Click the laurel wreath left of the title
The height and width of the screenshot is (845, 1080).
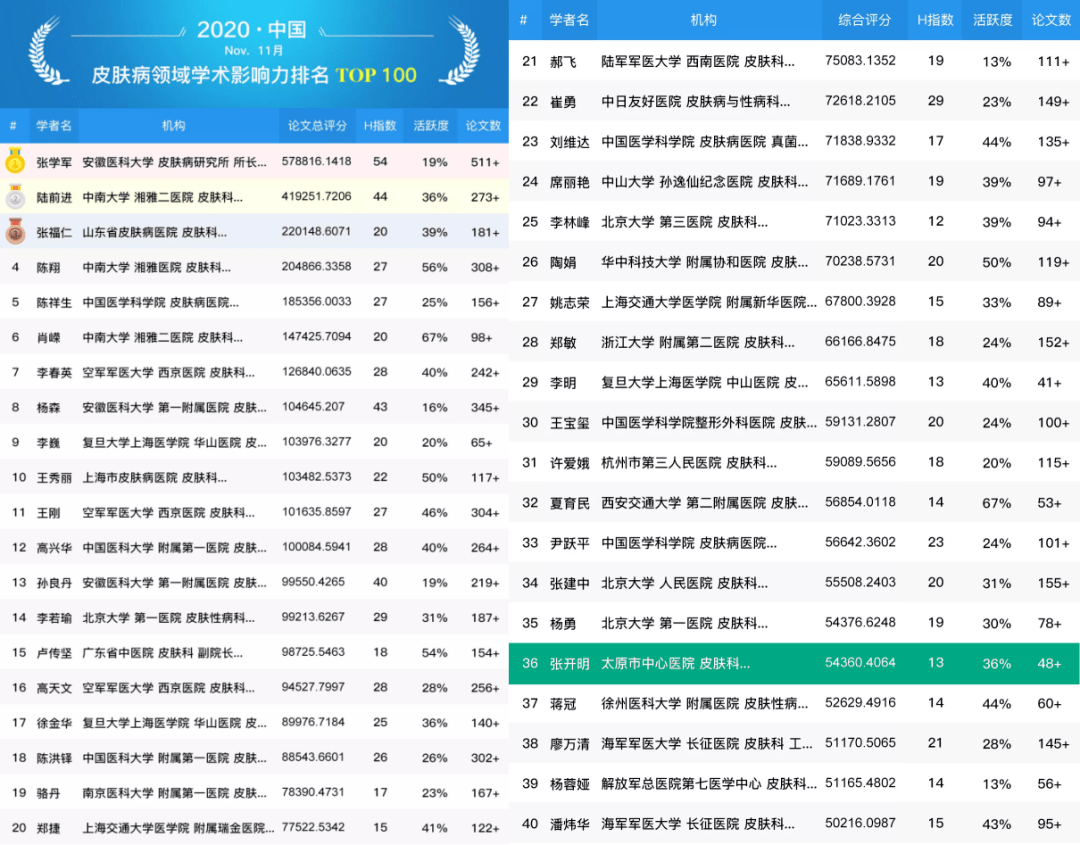[51, 50]
